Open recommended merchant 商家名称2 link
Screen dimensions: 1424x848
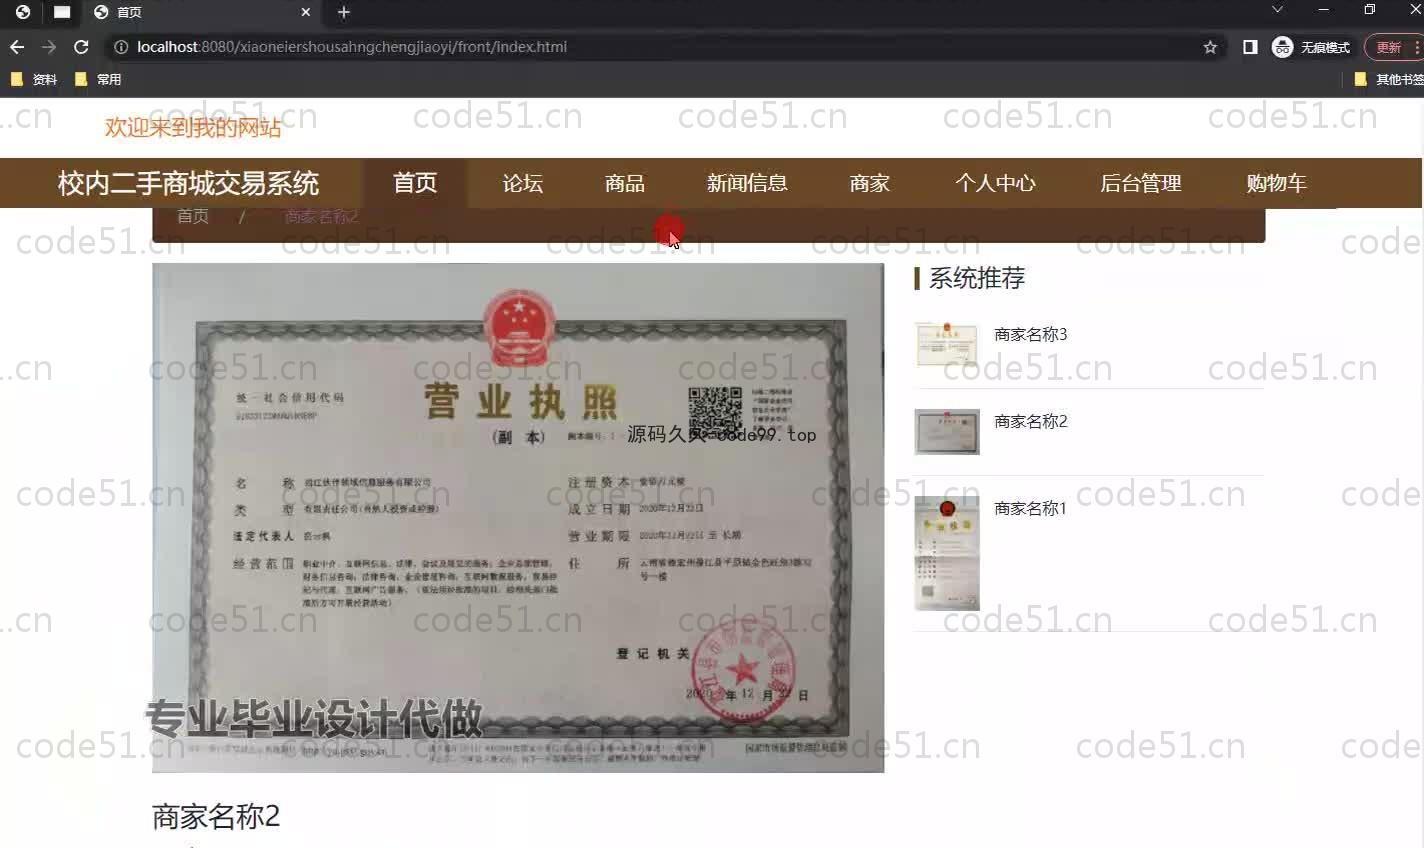point(1030,421)
